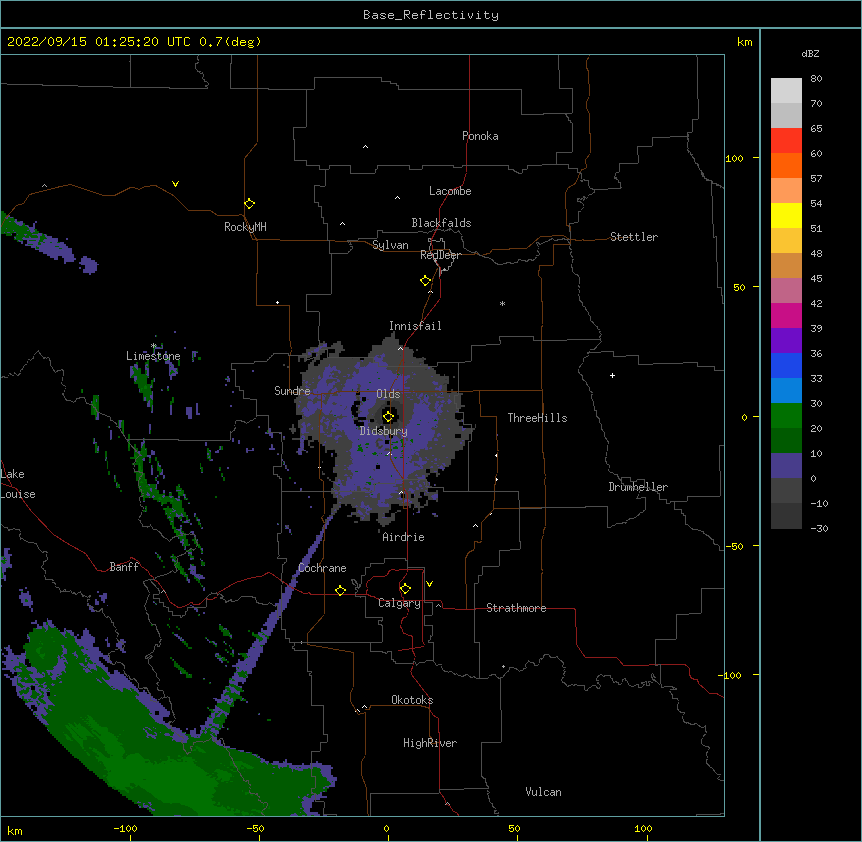862x842 pixels.
Task: Click the Innisfail city label
Action: click(x=415, y=326)
